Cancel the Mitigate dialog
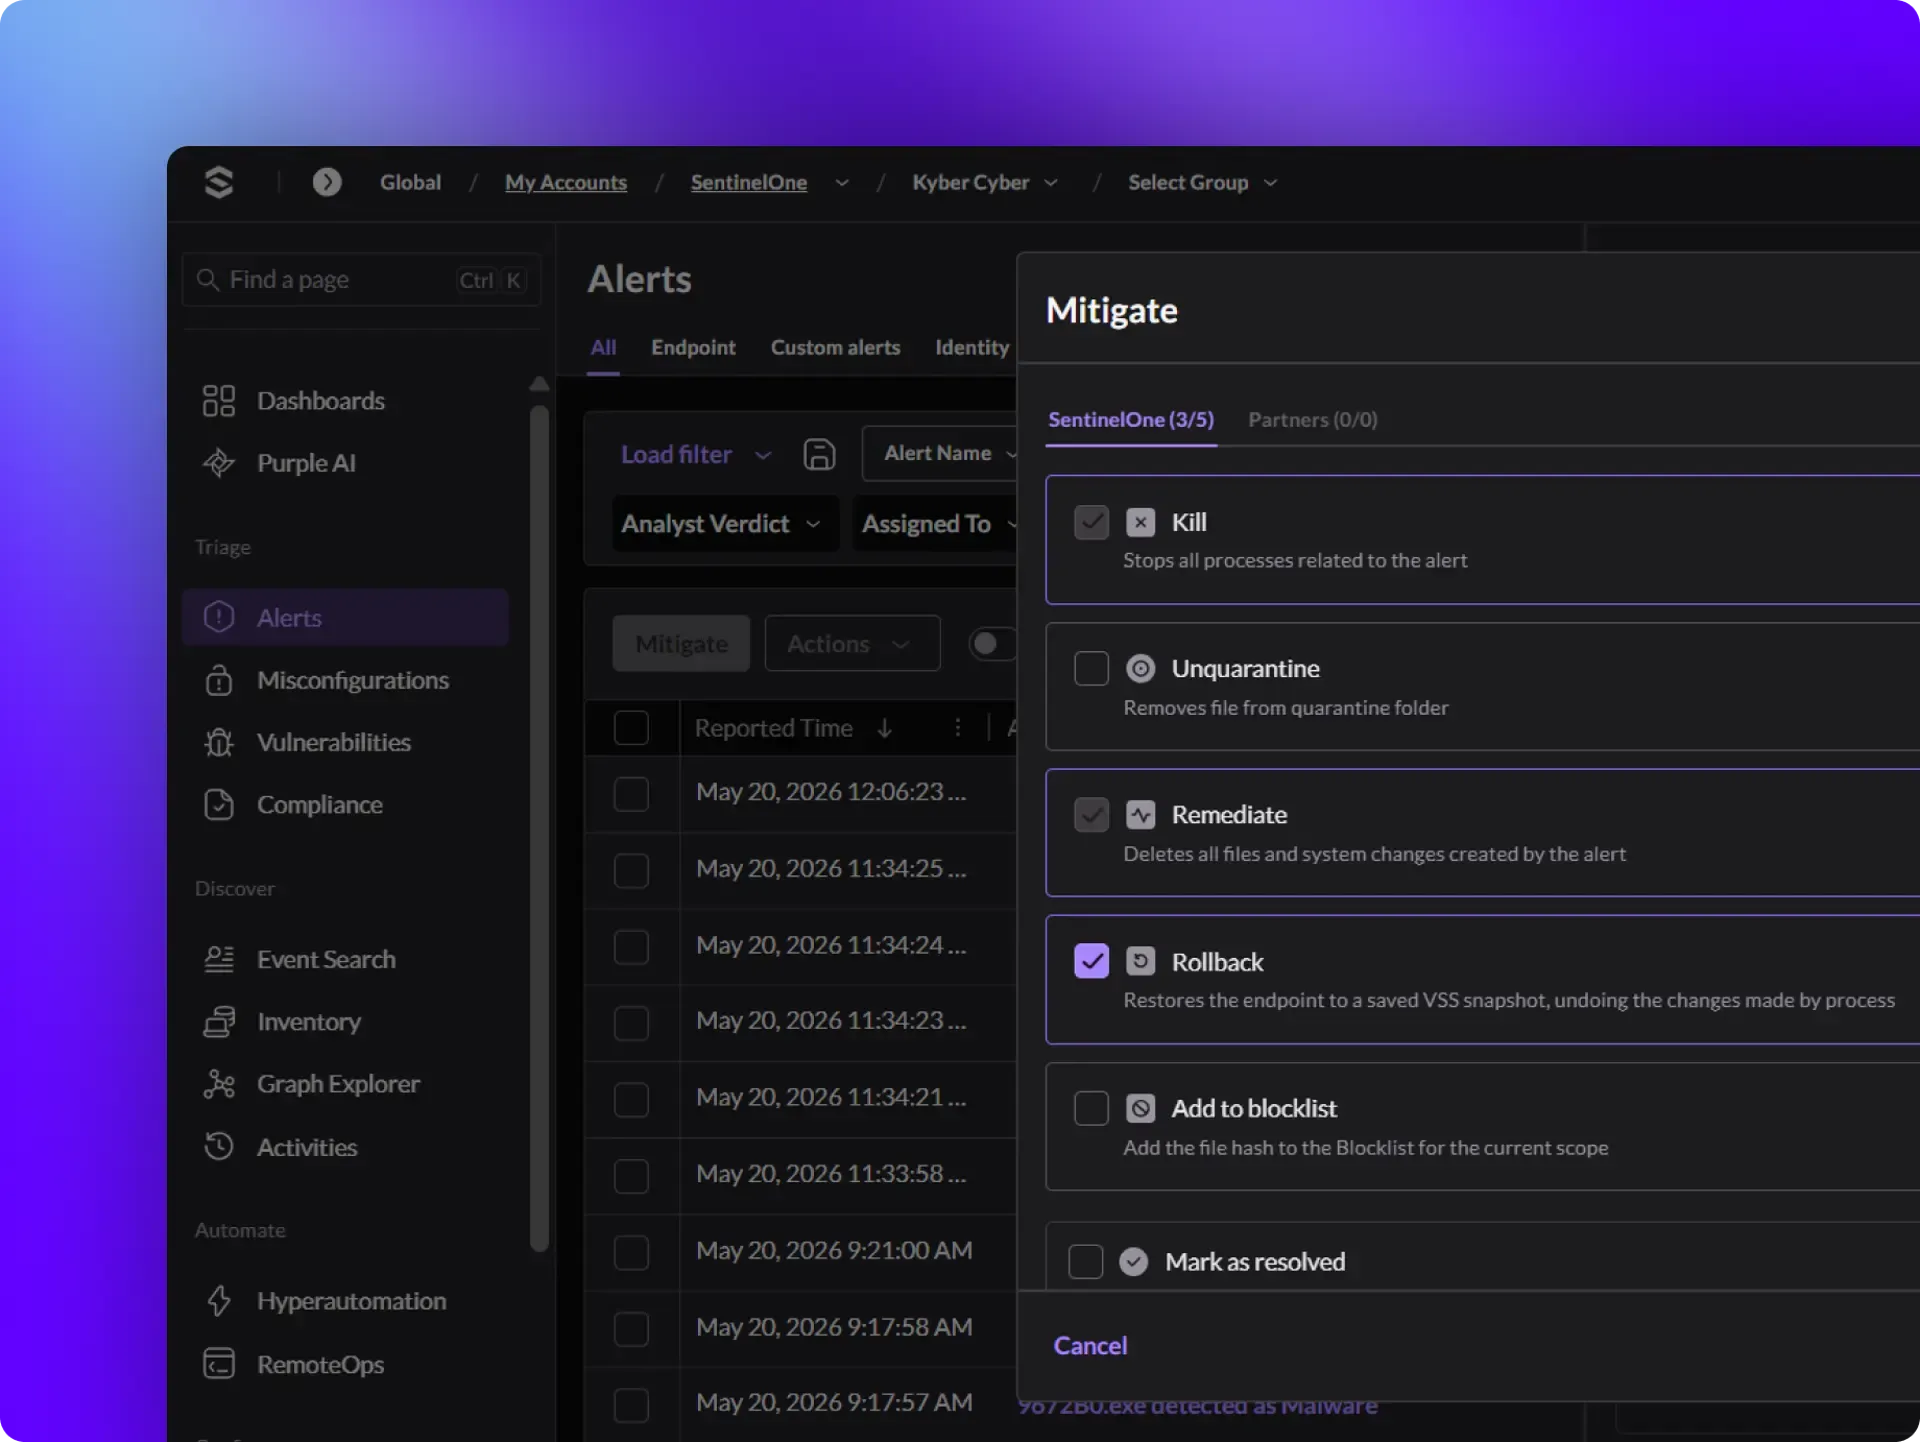Screen dimensions: 1920x1442 click(x=1090, y=1346)
